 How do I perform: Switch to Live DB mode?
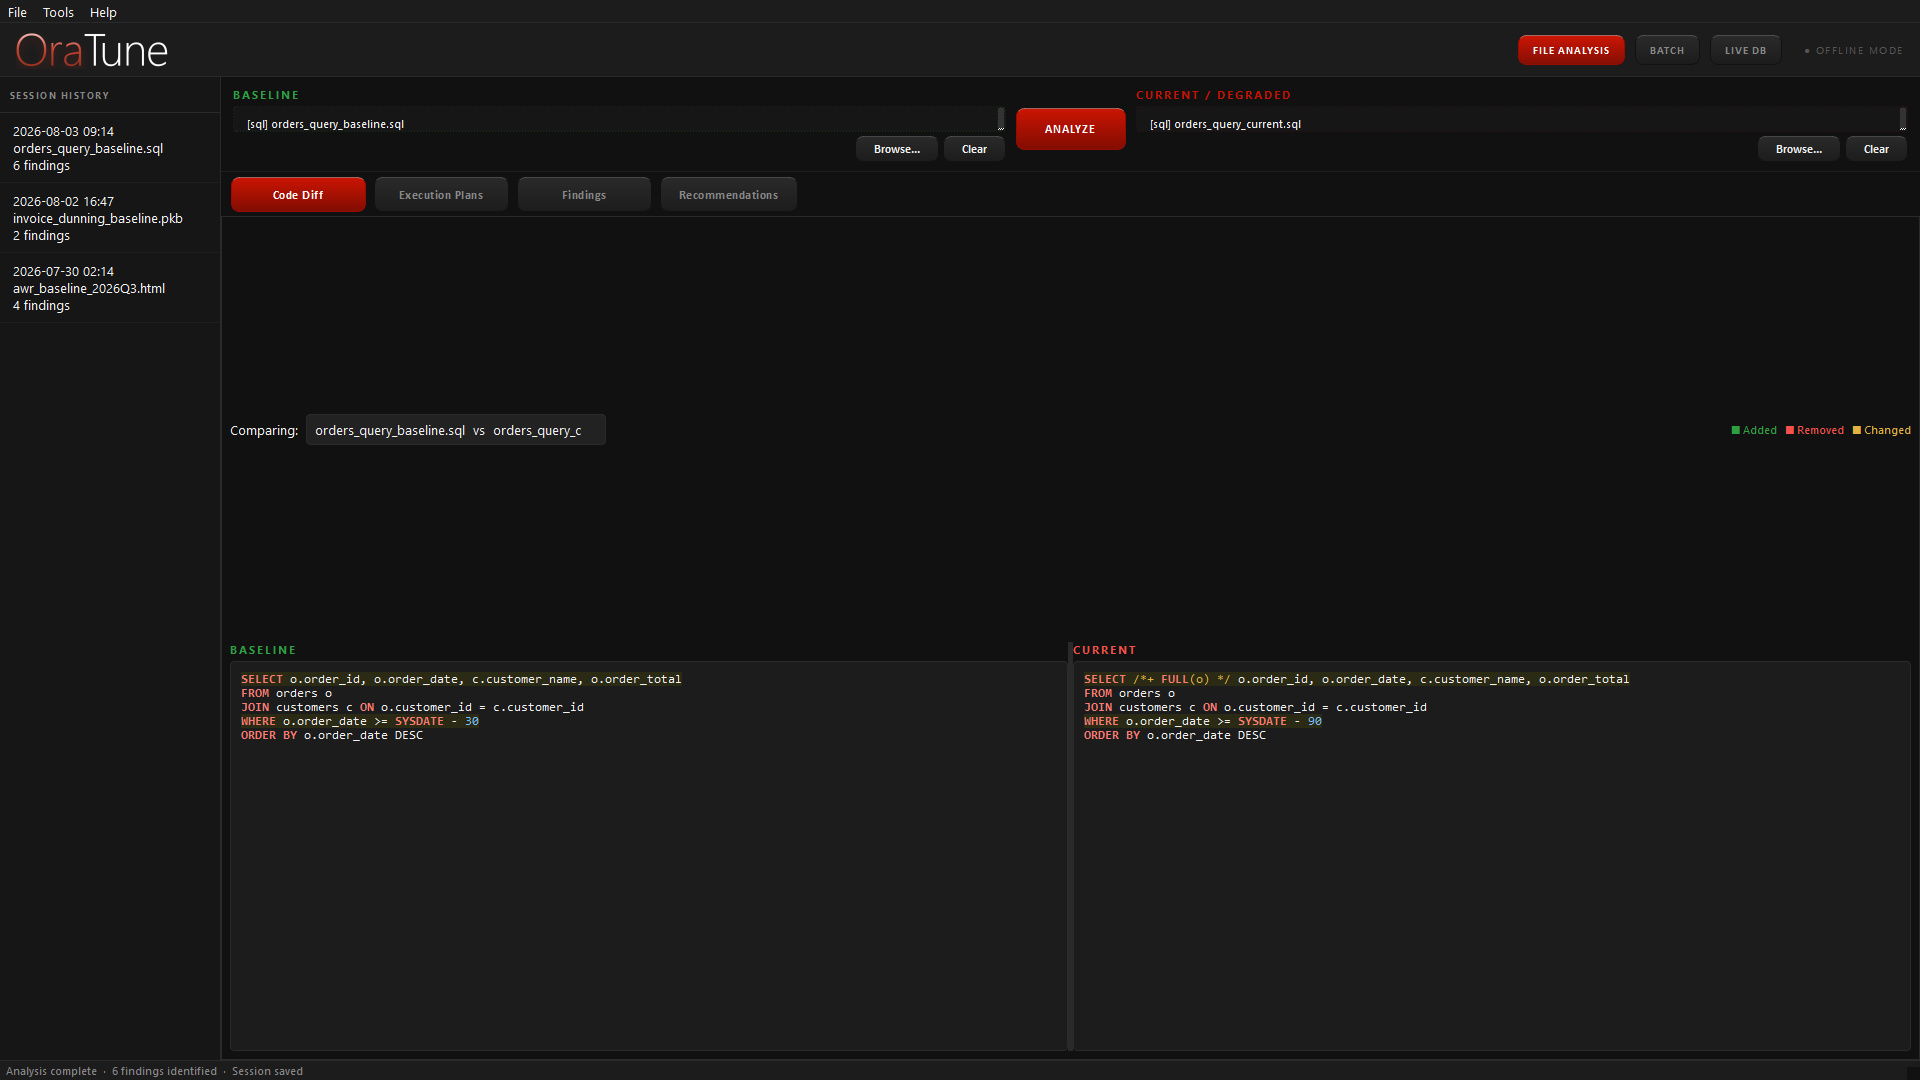(1745, 50)
